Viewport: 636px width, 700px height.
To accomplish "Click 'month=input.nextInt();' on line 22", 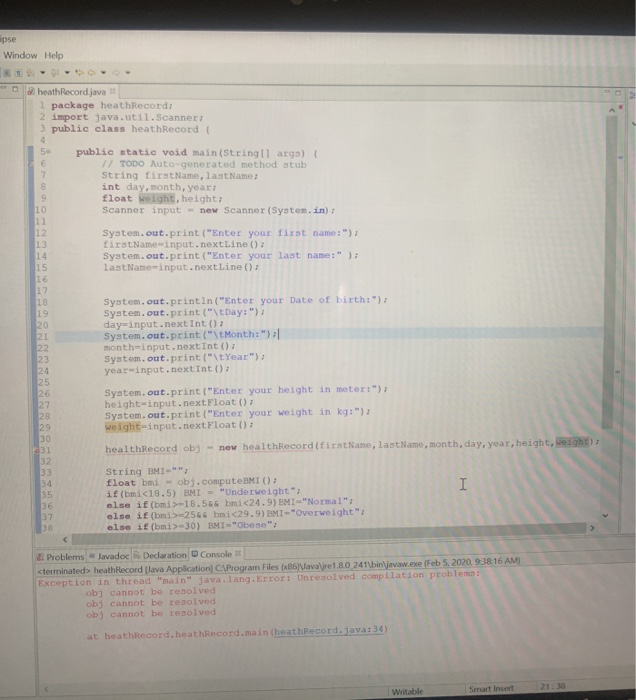I will 170,346.
